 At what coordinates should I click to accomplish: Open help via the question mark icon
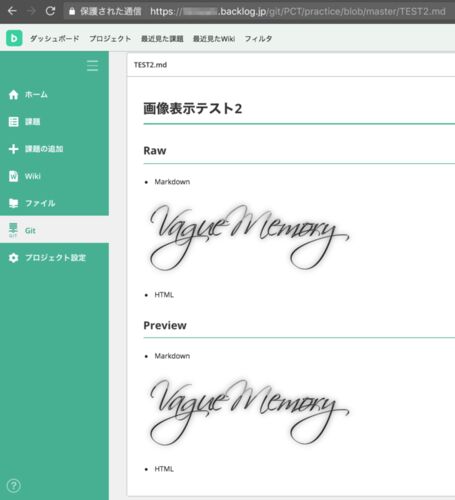14,486
